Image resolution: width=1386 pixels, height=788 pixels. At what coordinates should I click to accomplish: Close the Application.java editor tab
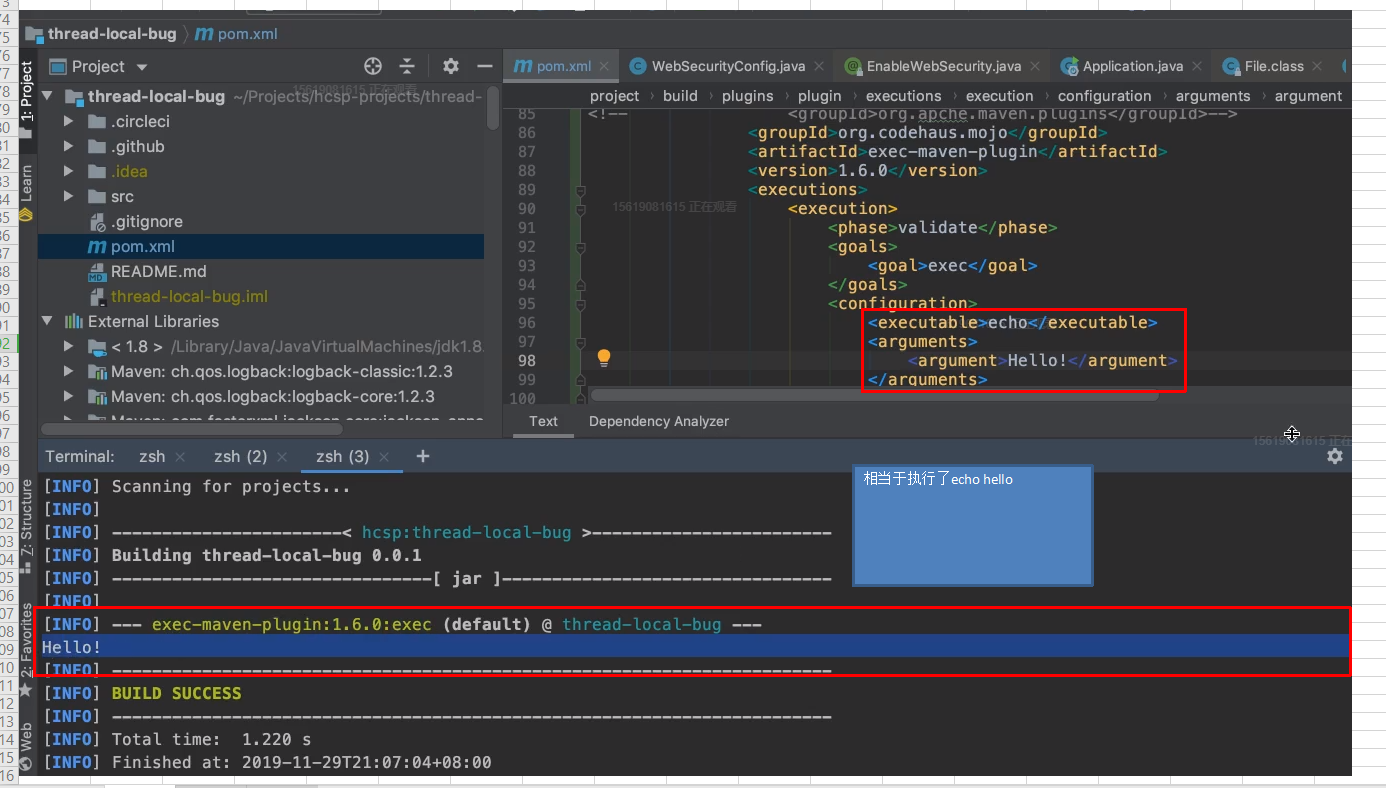click(x=1199, y=66)
